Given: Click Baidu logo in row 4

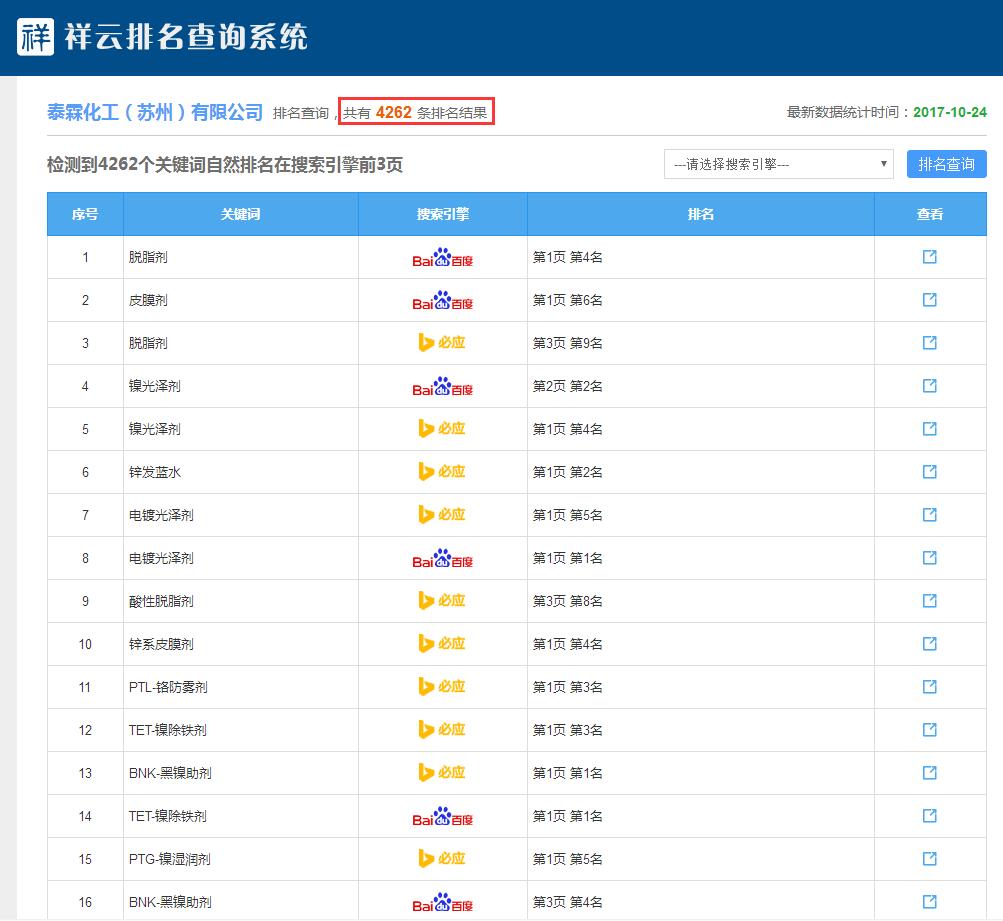Looking at the screenshot, I should coord(443,386).
